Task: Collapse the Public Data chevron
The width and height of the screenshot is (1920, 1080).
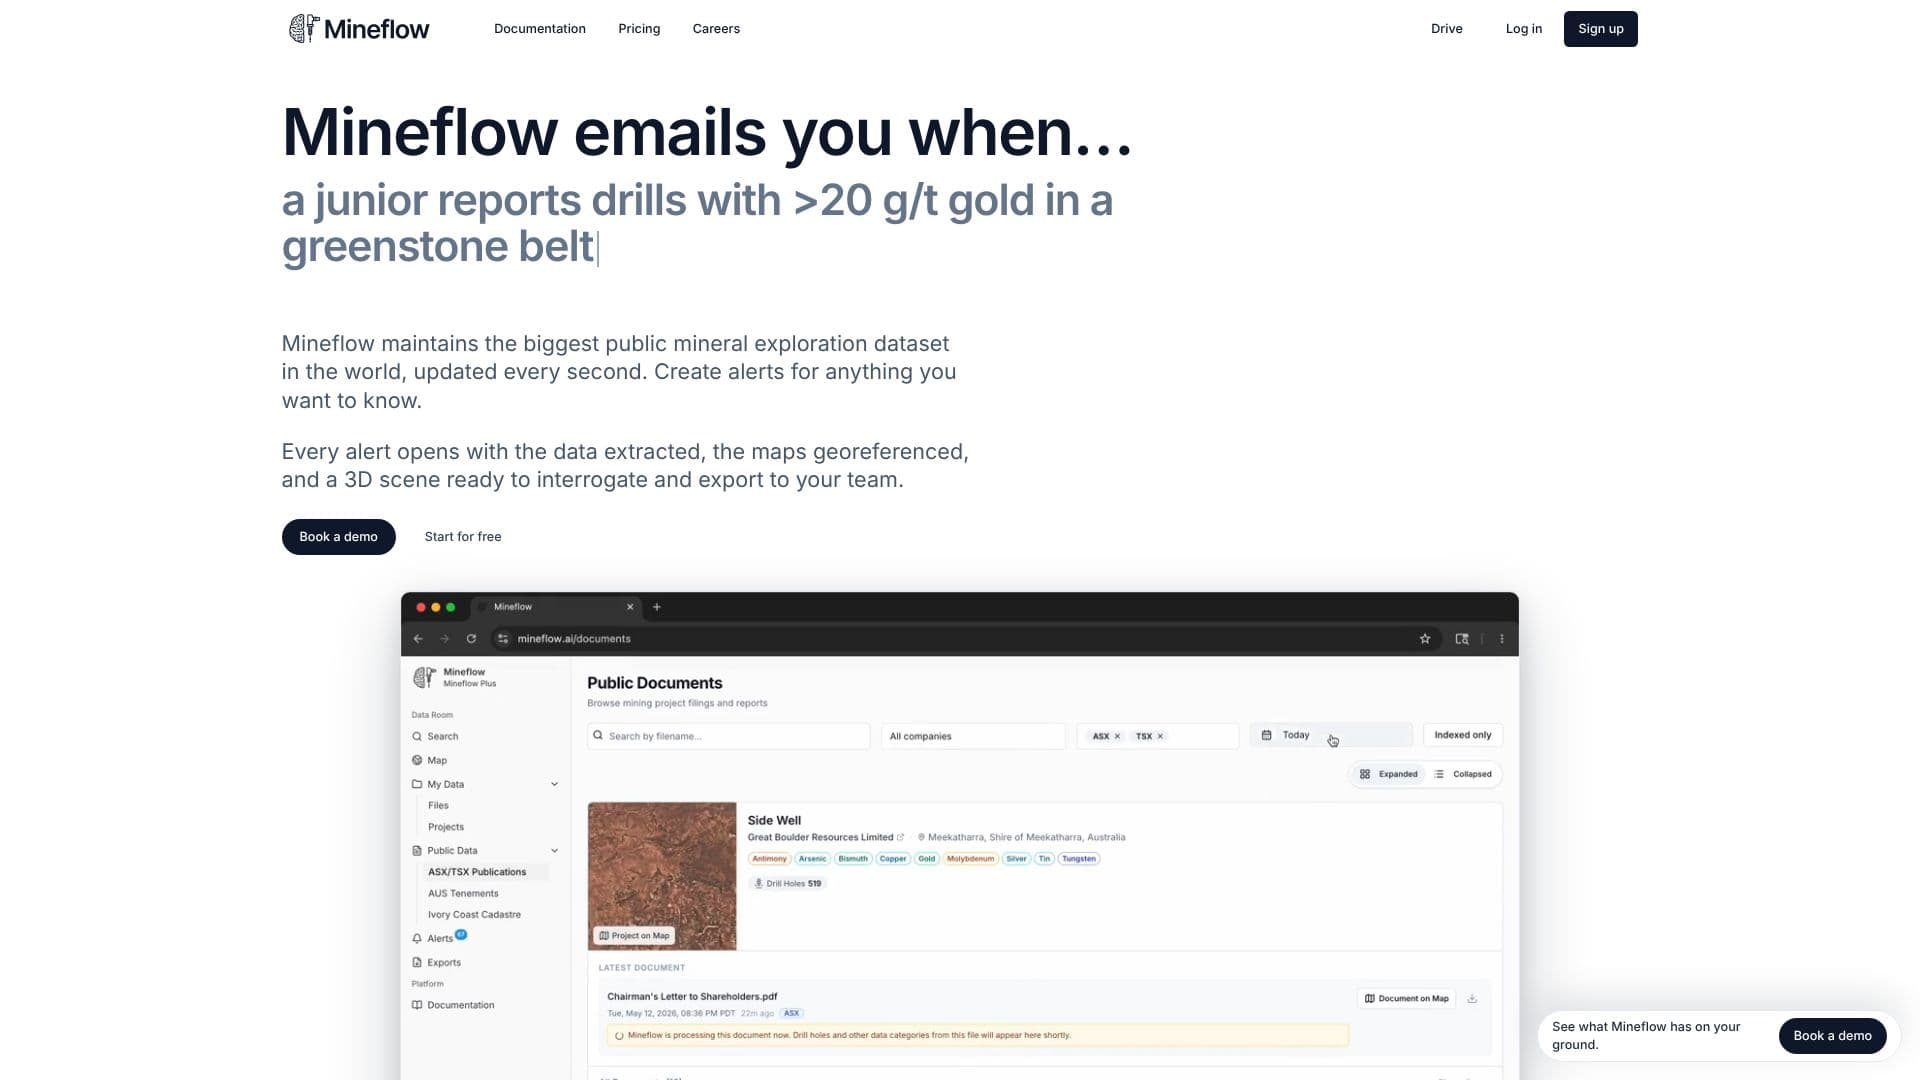Action: click(x=554, y=851)
